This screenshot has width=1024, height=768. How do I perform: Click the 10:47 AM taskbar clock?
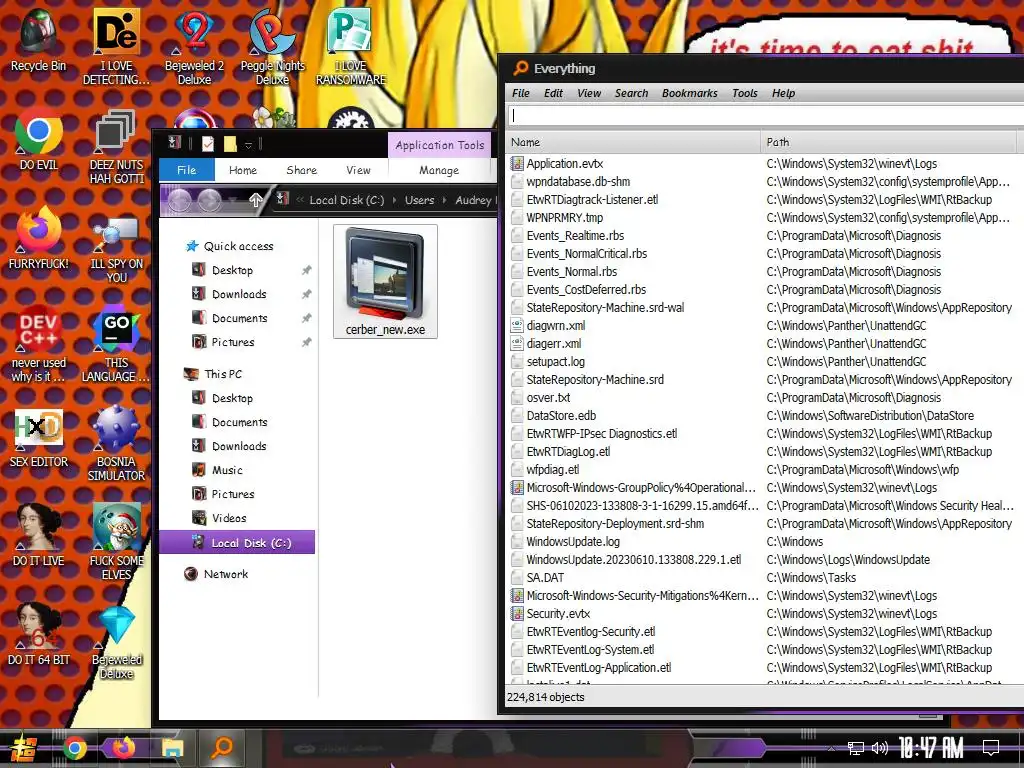pos(930,748)
